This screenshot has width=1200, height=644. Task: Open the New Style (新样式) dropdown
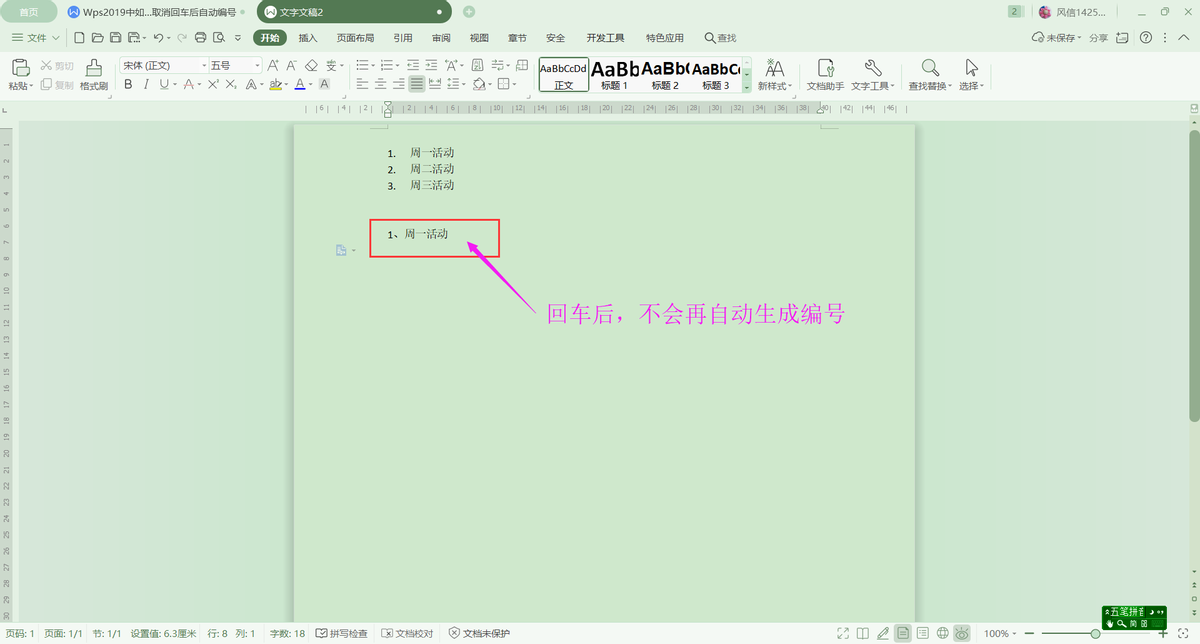[774, 86]
